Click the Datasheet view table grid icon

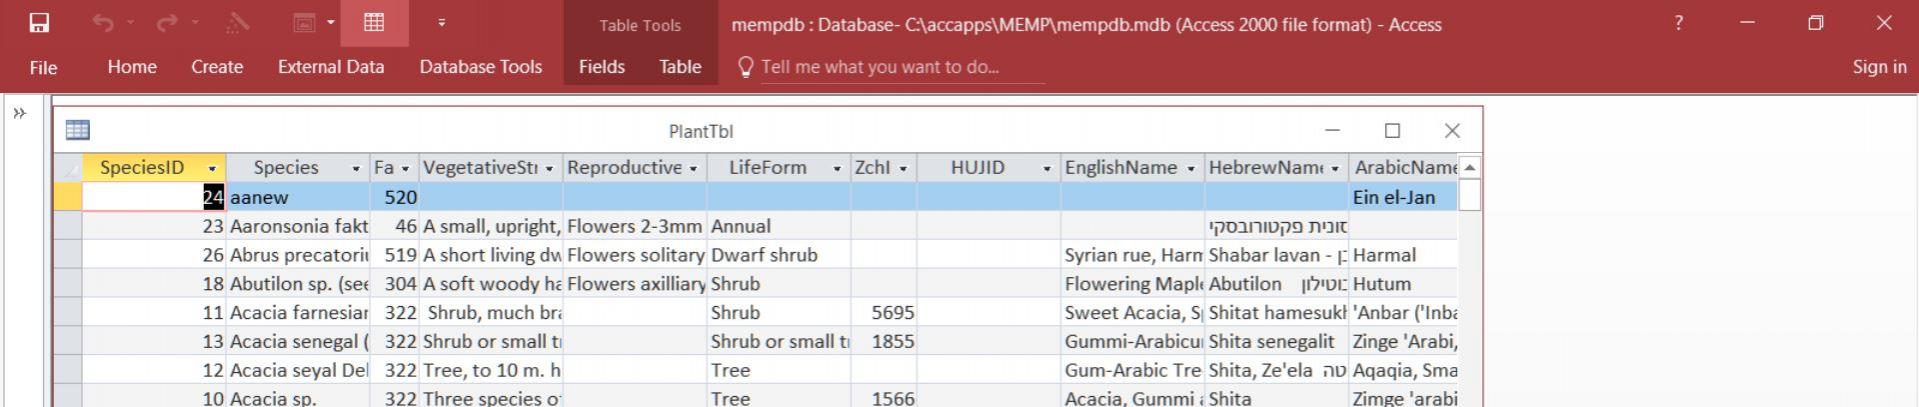374,23
